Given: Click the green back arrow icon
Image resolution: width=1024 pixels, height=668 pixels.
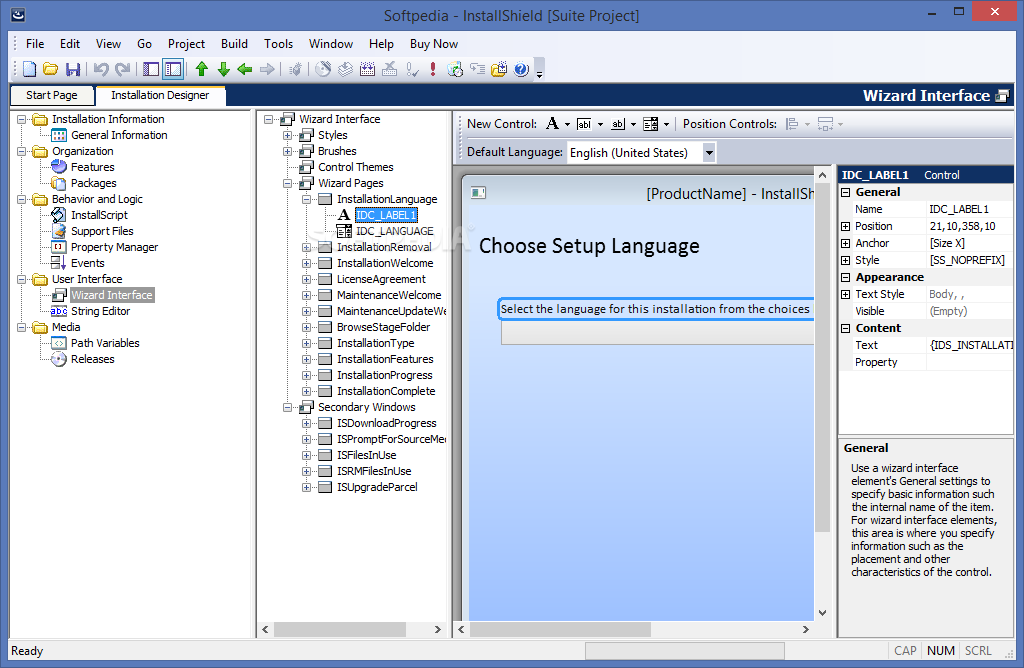Looking at the screenshot, I should pyautogui.click(x=245, y=69).
